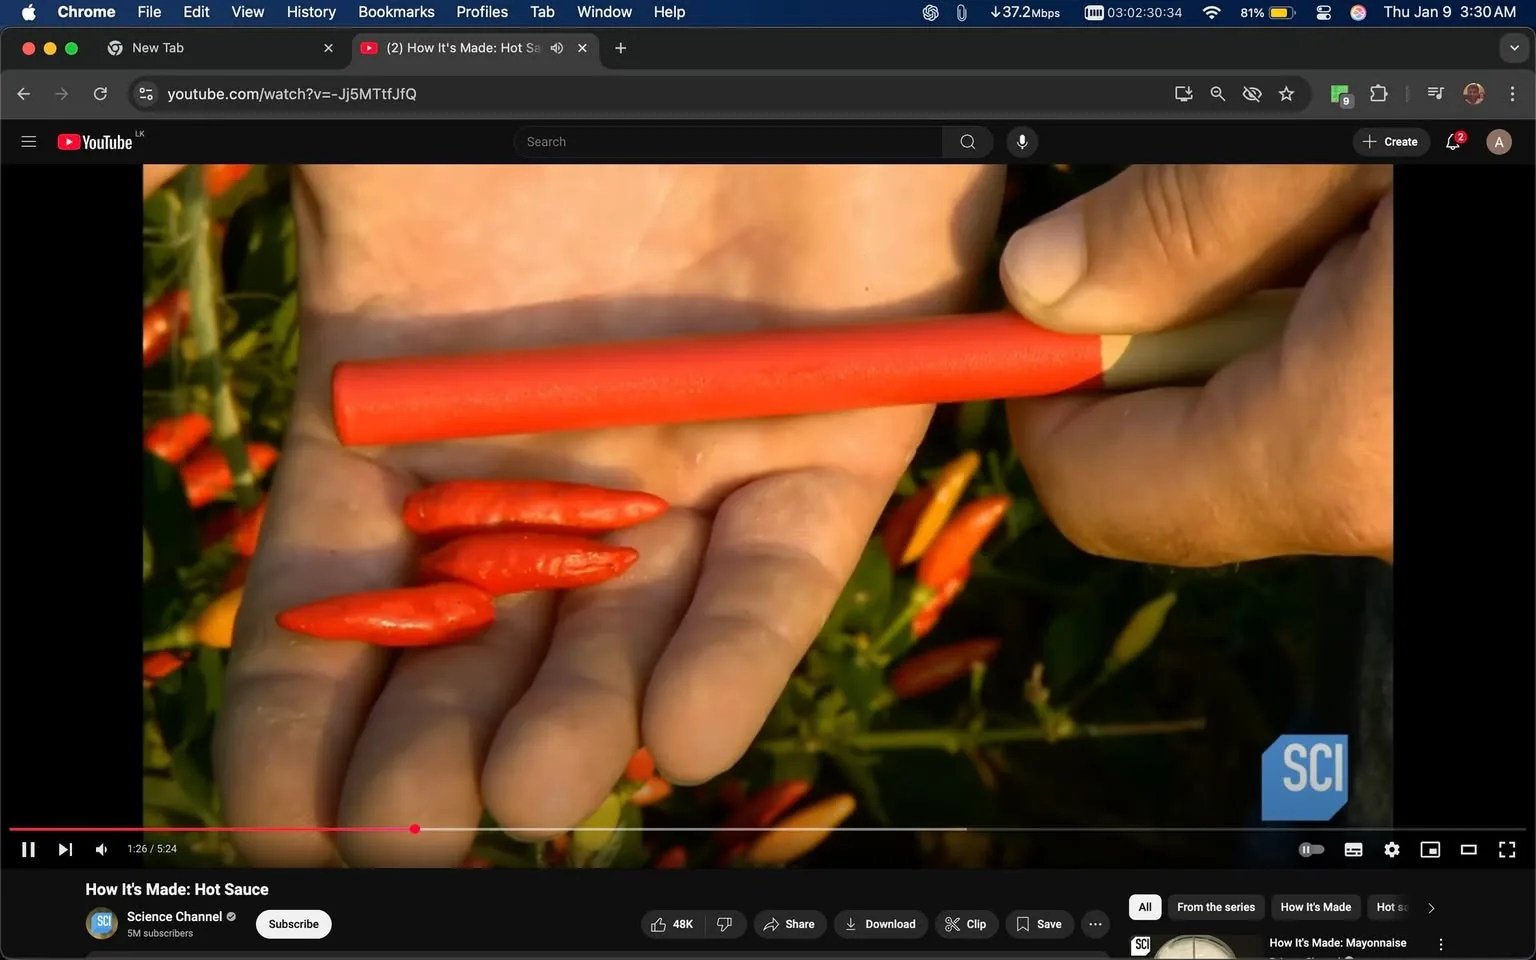Activate miniplayer mode
Viewport: 1536px width, 960px height.
1429,849
